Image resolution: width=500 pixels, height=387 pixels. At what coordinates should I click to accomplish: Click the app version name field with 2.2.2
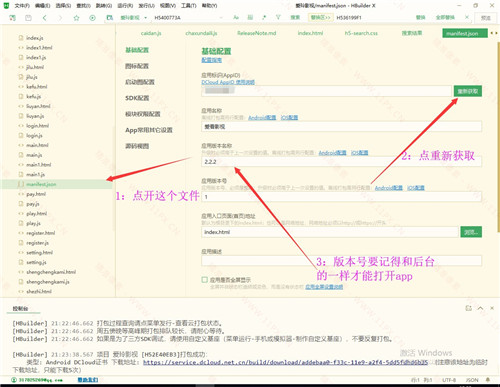341,162
